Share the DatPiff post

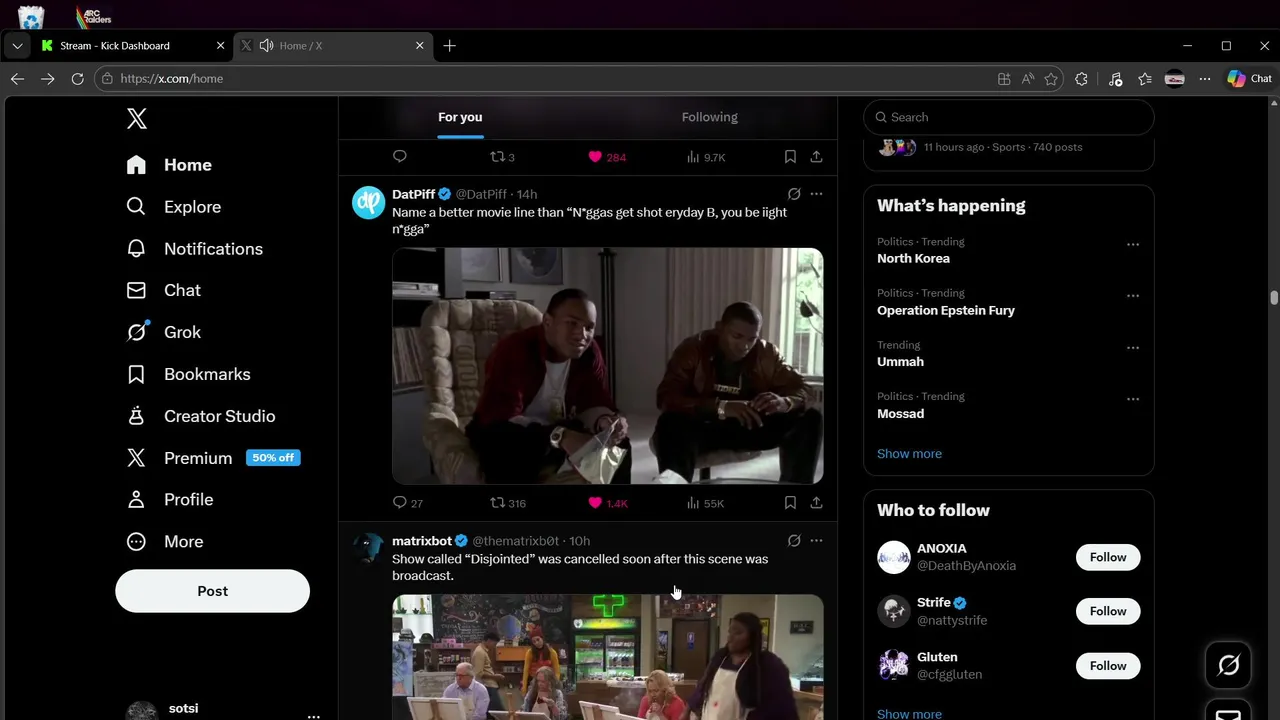tap(816, 503)
